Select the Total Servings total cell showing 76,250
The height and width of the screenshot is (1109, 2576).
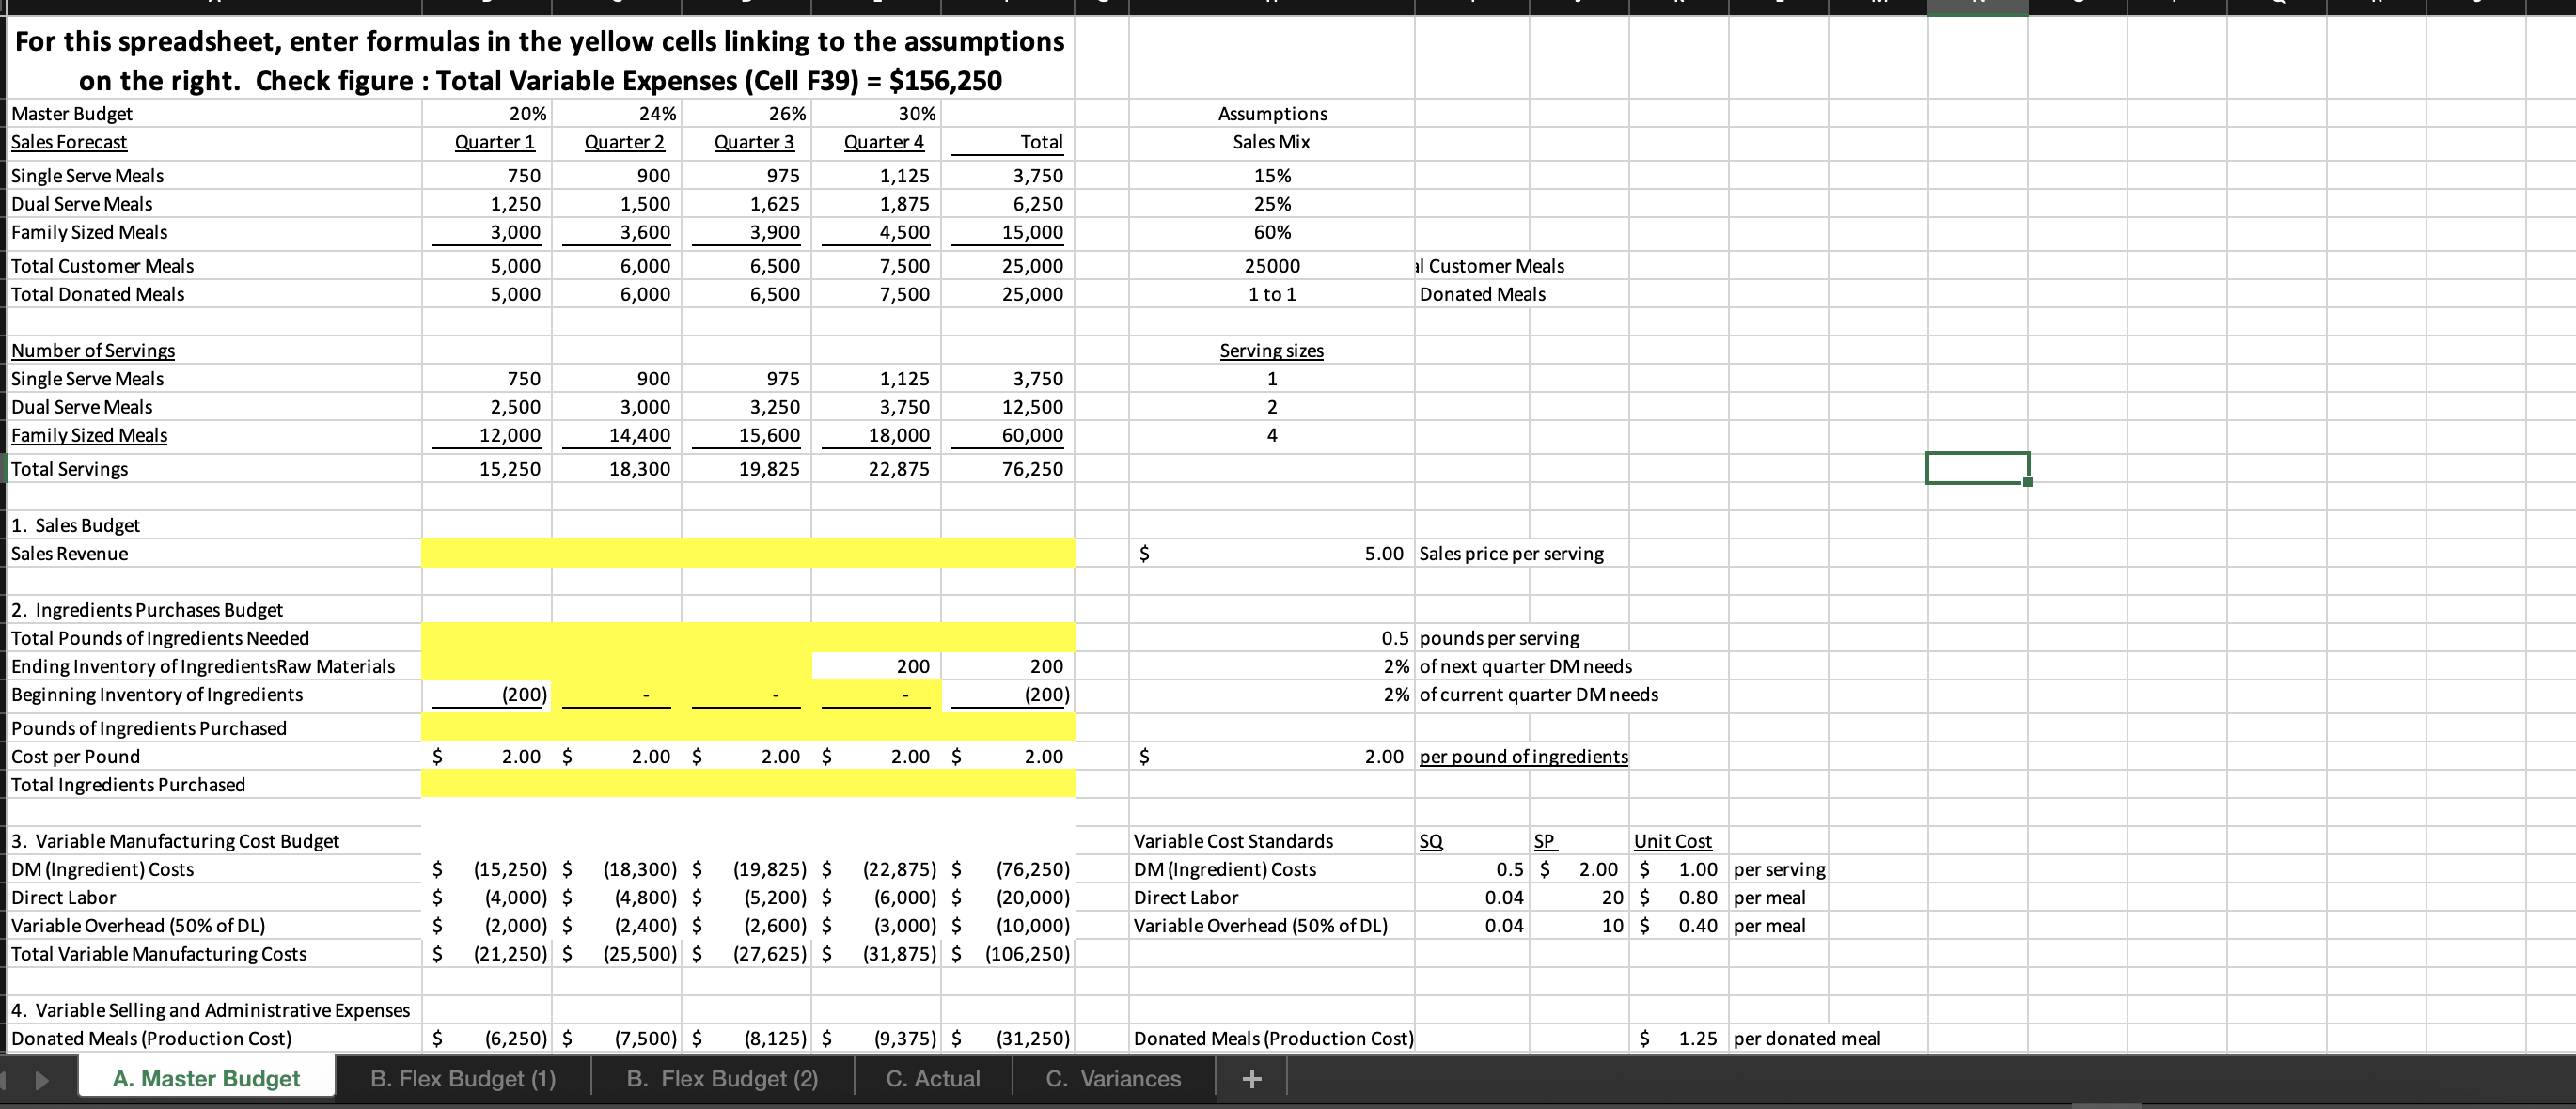click(1010, 468)
